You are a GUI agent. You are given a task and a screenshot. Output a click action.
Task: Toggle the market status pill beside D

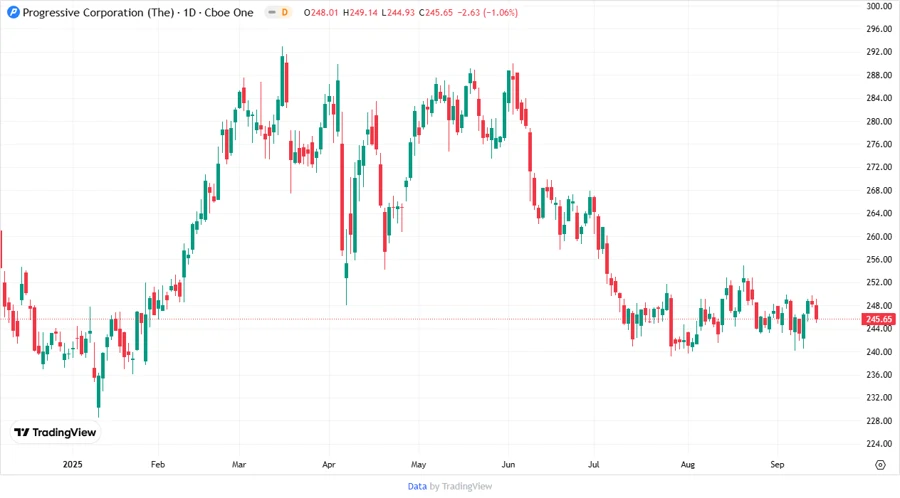point(272,12)
